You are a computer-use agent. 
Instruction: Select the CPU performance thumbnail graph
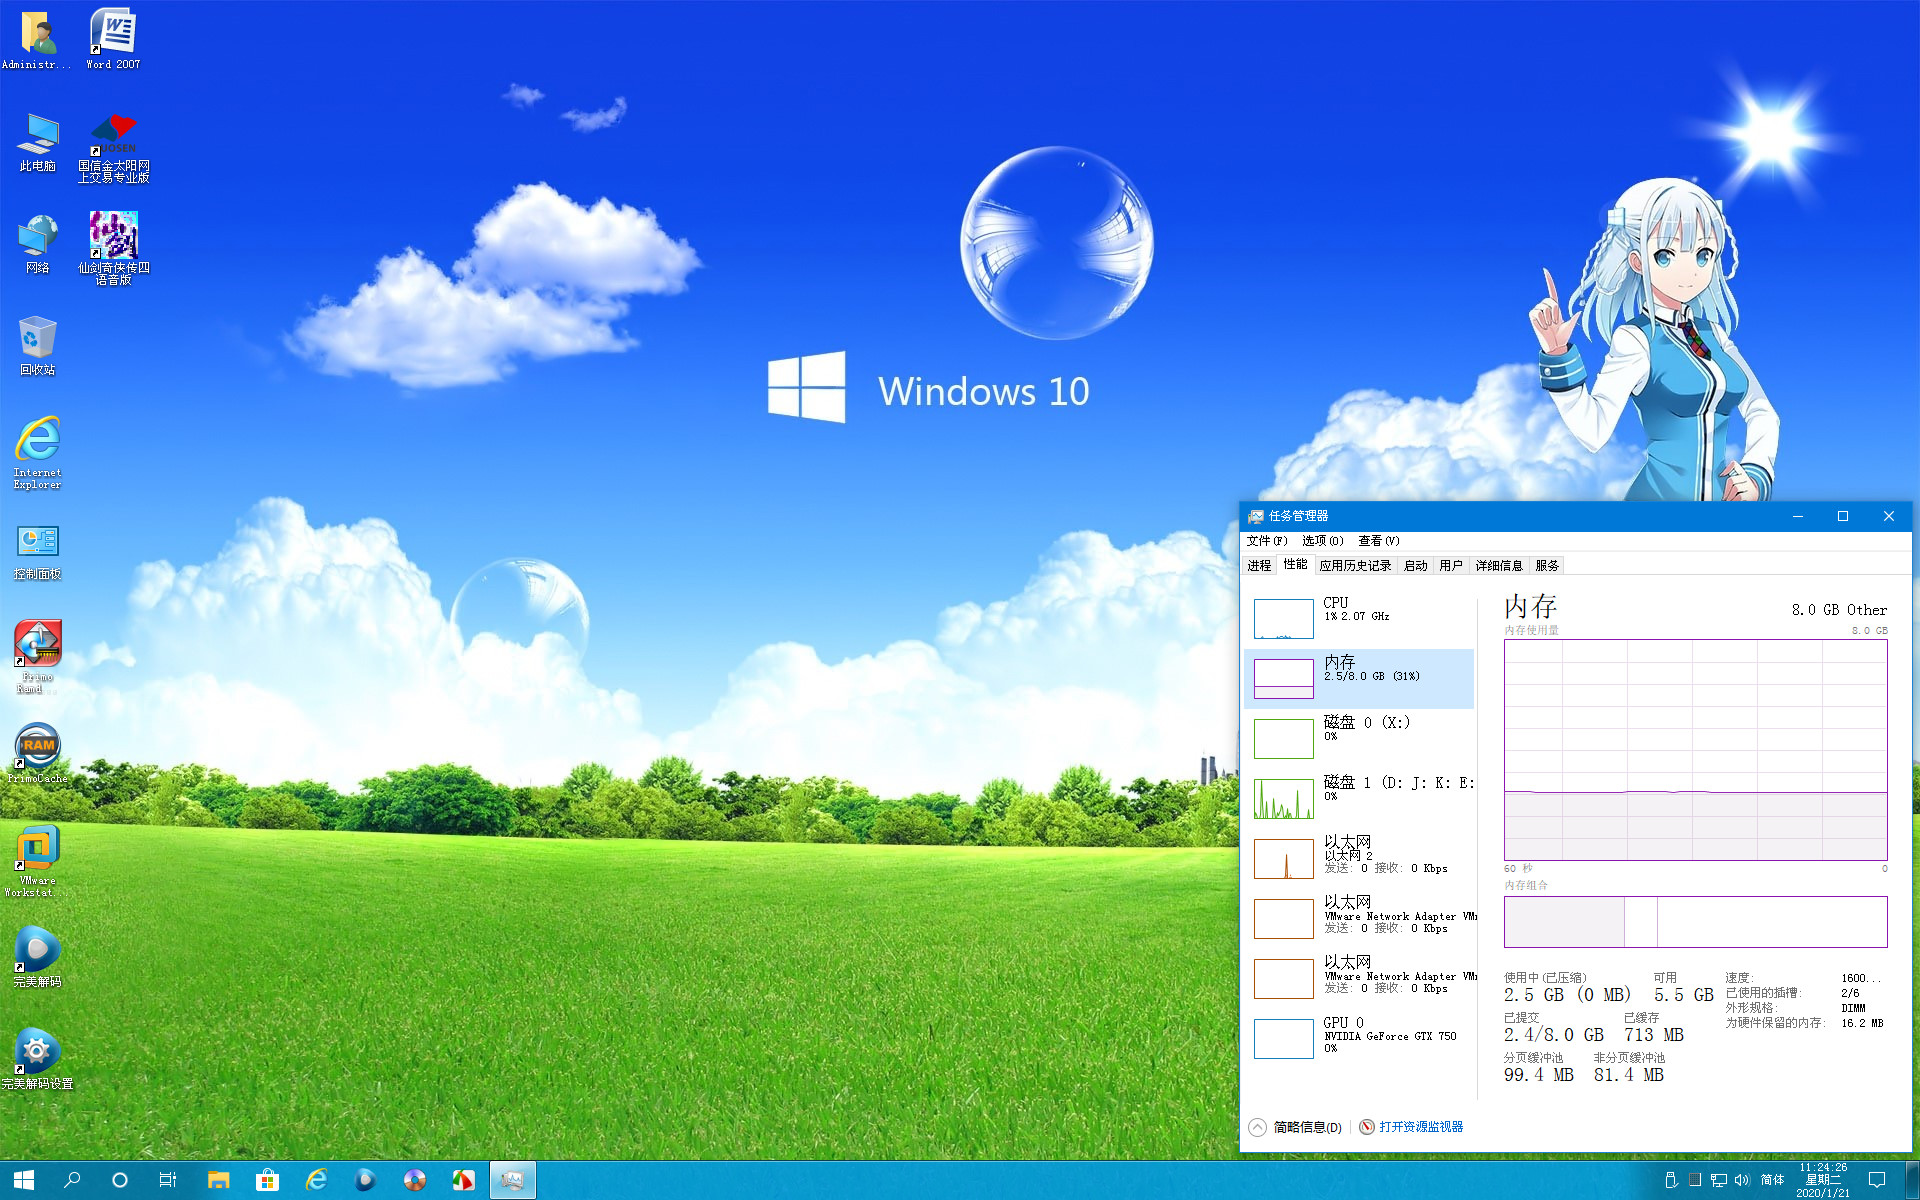click(x=1283, y=619)
